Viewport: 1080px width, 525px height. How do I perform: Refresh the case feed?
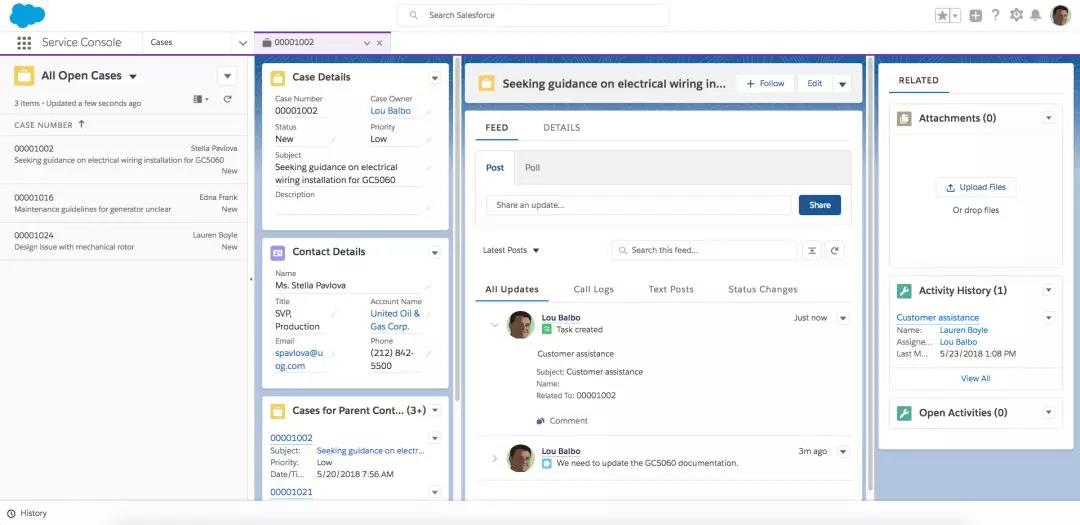pyautogui.click(x=835, y=250)
